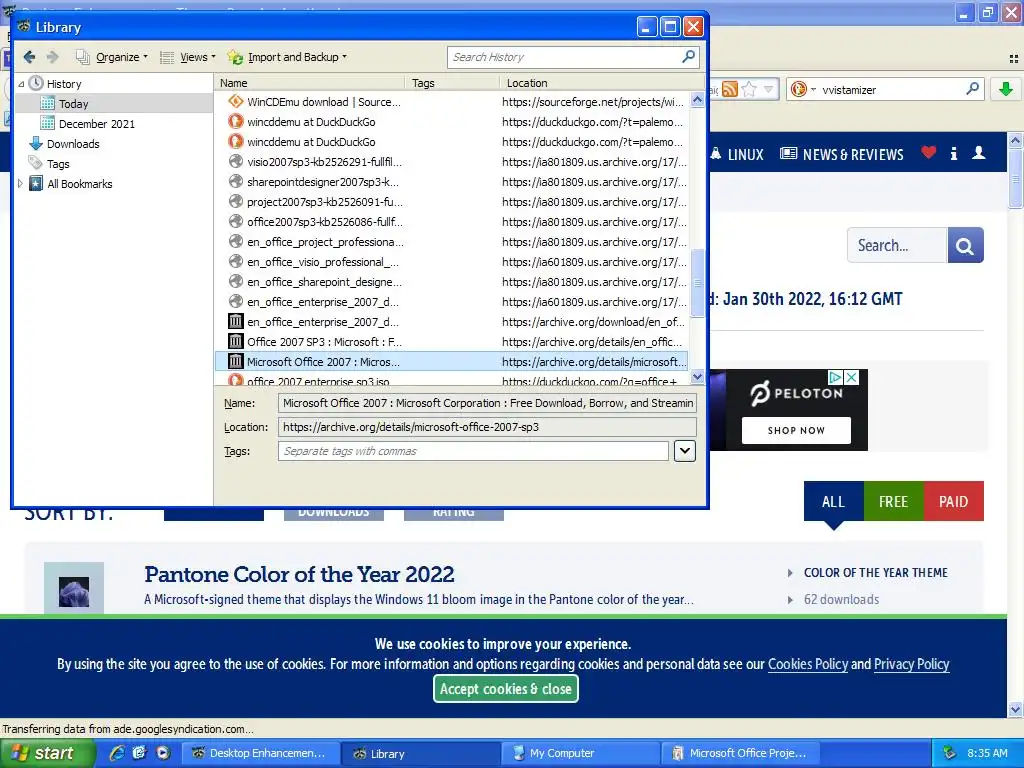1024x768 pixels.
Task: Click RSS feed icon in browser address bar
Action: coord(729,89)
